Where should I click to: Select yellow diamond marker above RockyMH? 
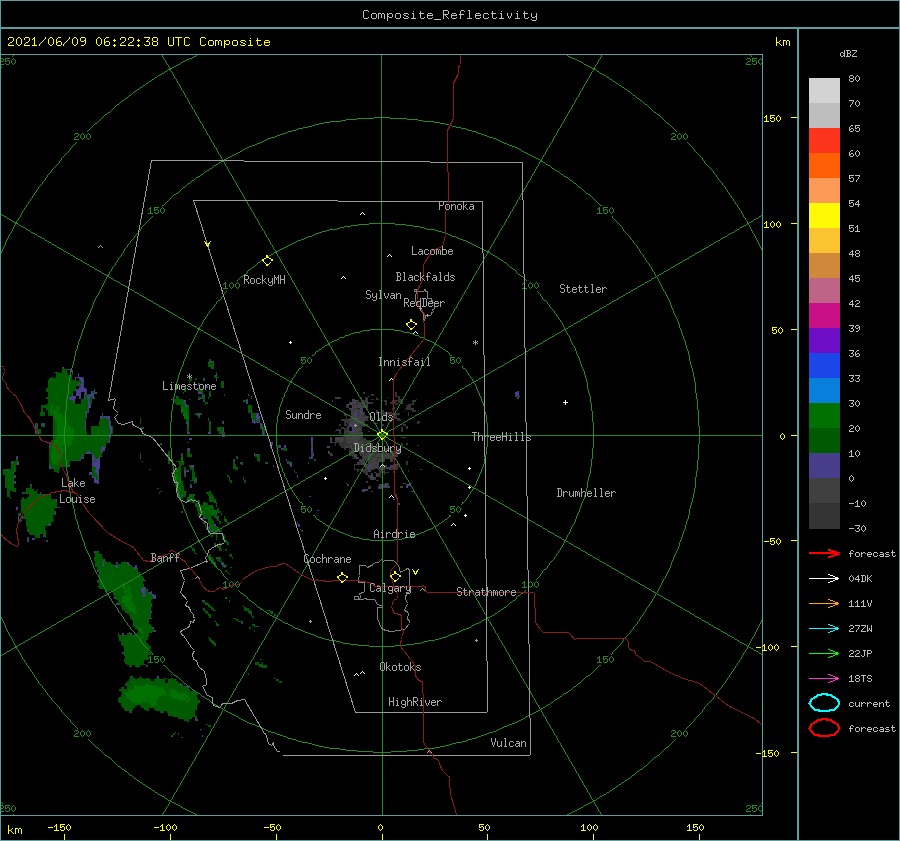pyautogui.click(x=267, y=261)
